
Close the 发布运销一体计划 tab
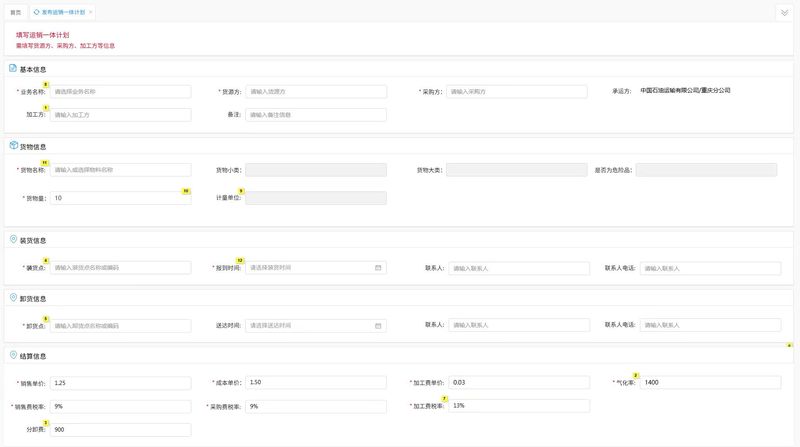pos(91,12)
